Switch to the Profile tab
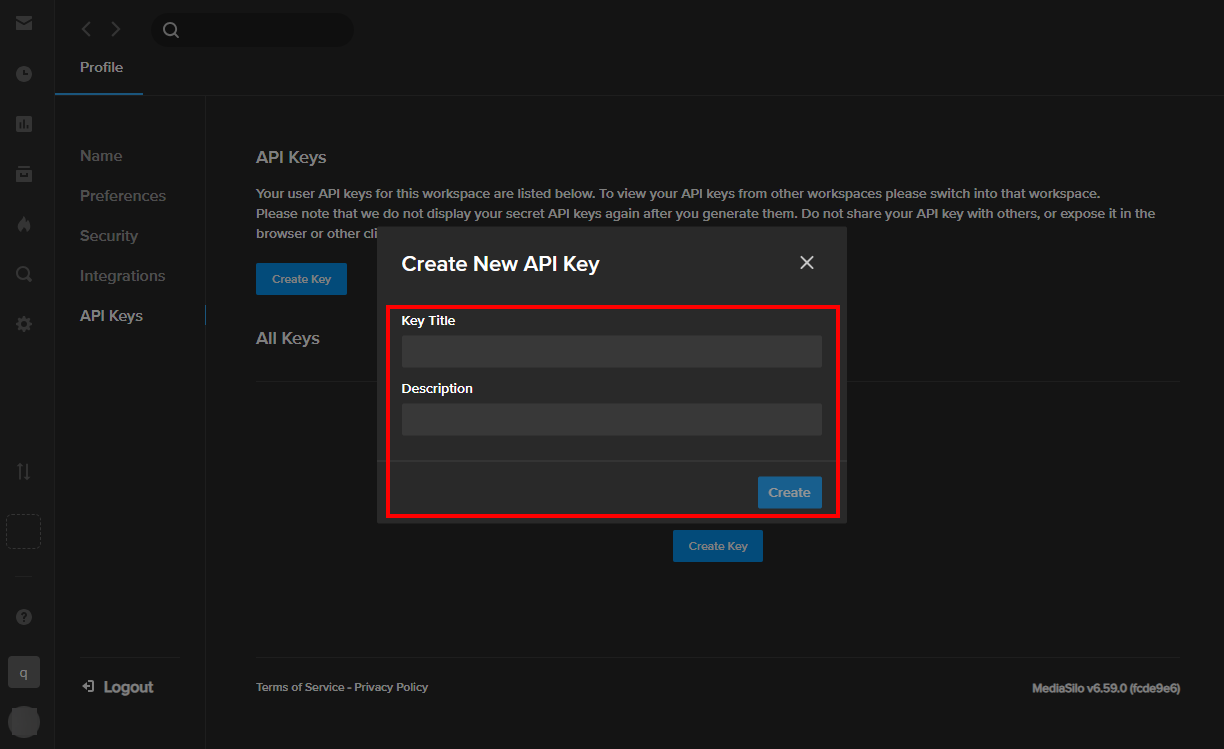Image resolution: width=1224 pixels, height=749 pixels. click(101, 67)
